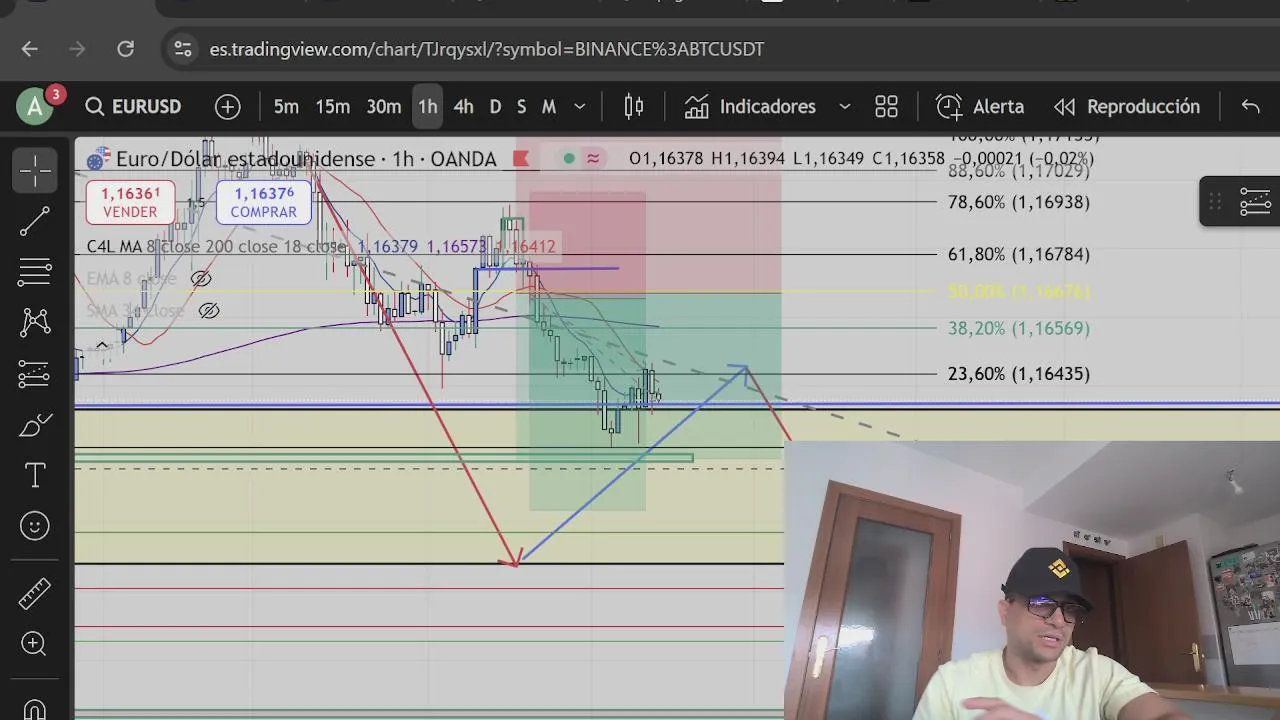Create an Alerta alert

980,106
